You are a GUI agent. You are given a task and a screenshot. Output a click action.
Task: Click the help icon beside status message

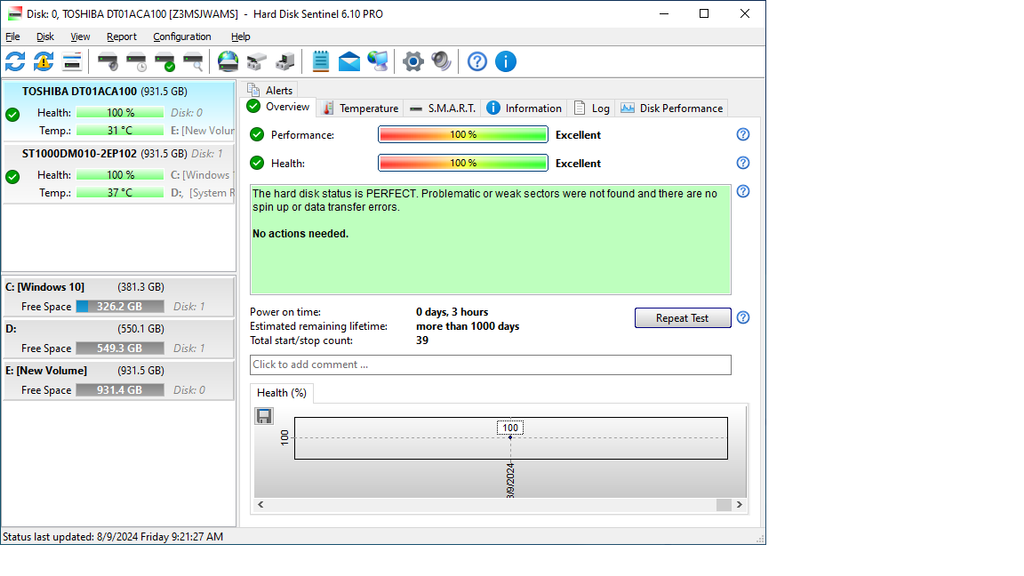pos(743,191)
